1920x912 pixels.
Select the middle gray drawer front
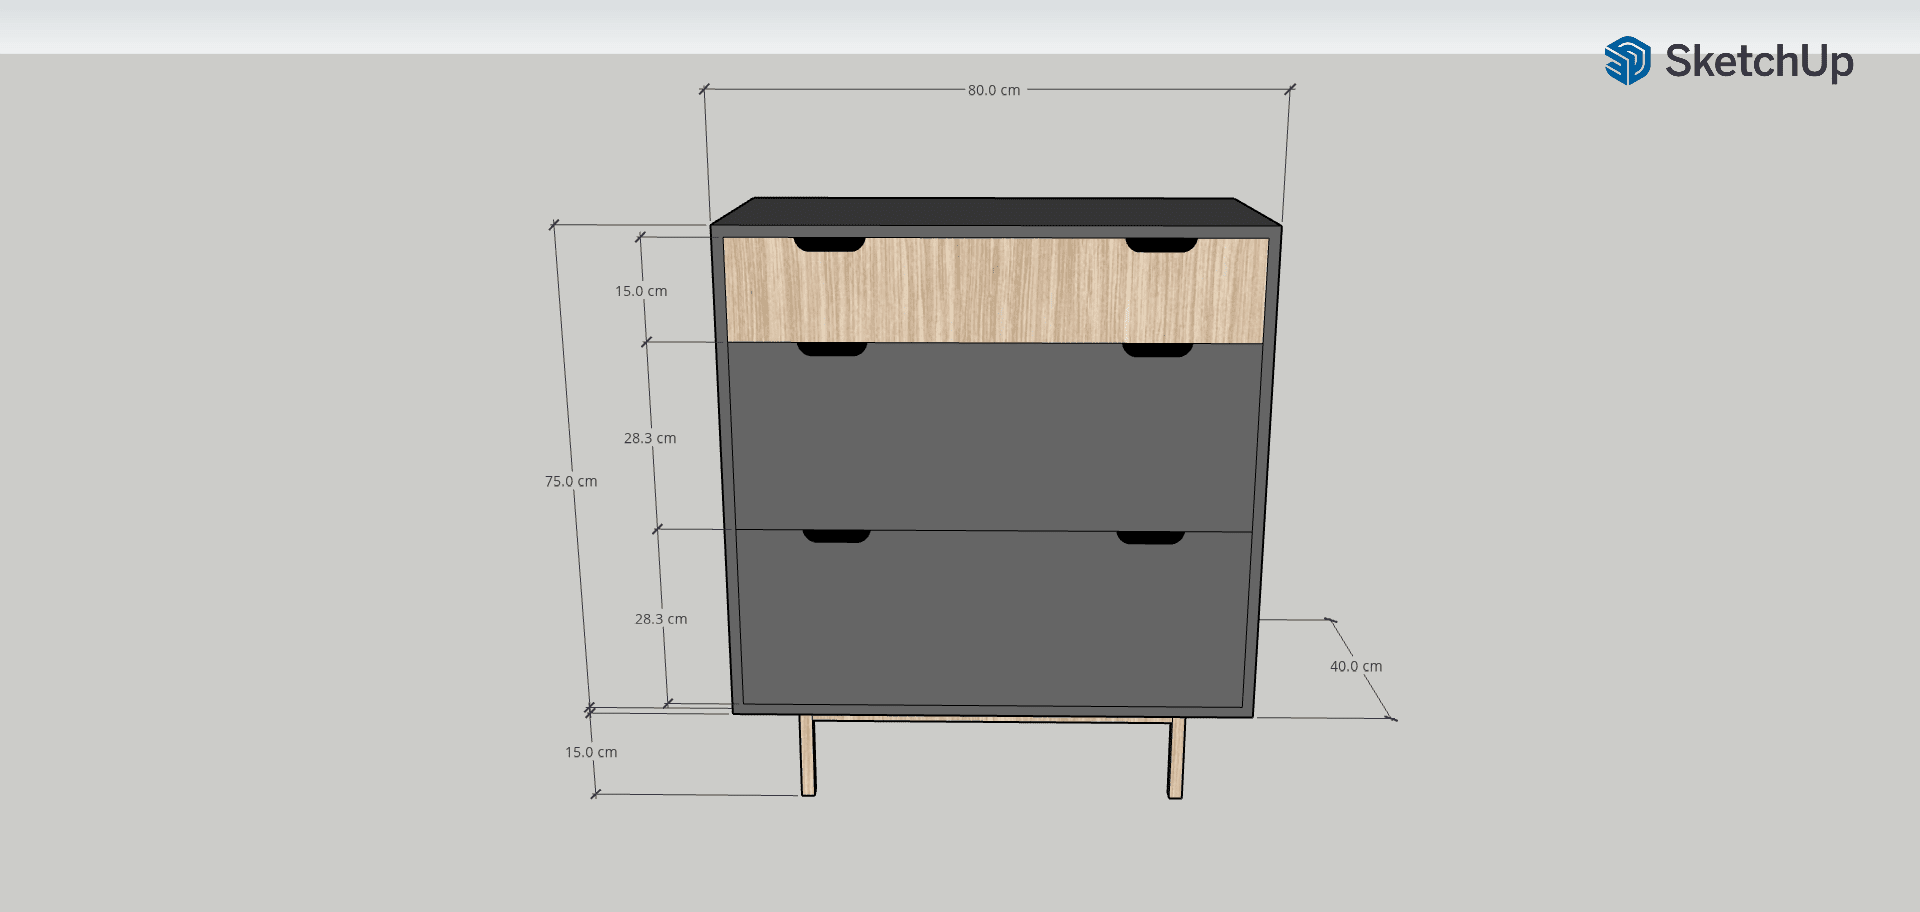[995, 440]
